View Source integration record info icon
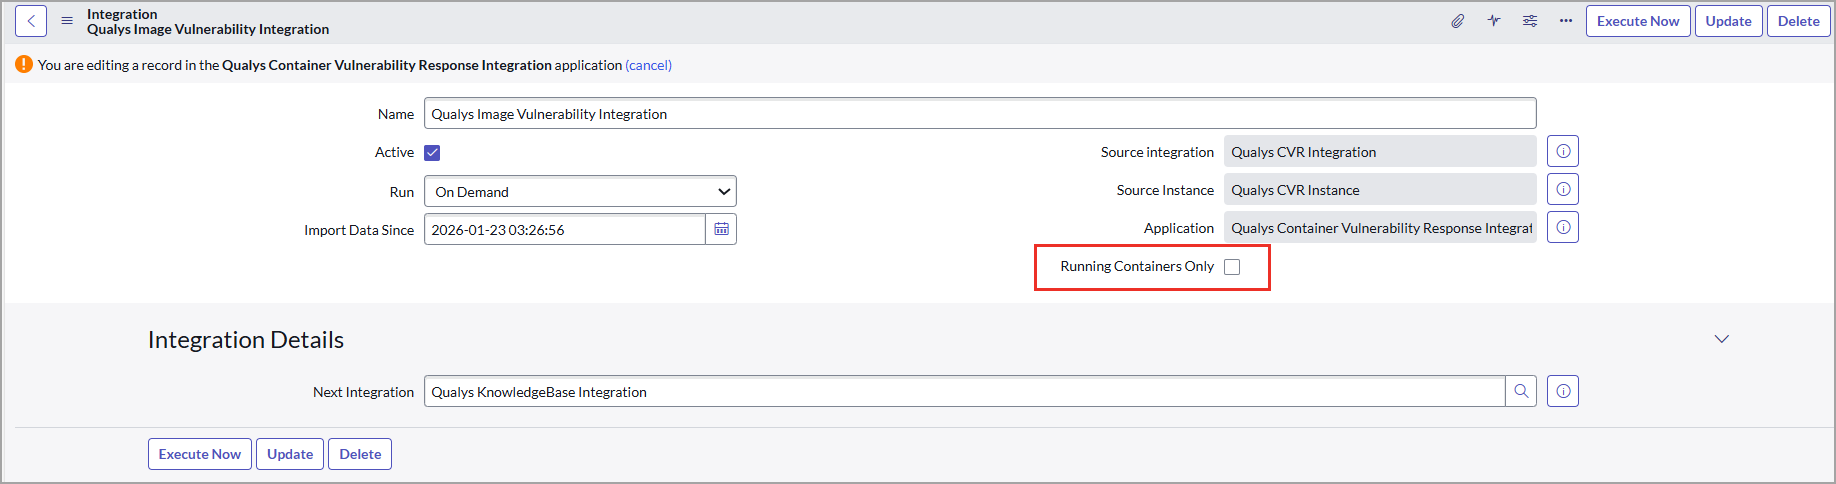 (x=1563, y=151)
